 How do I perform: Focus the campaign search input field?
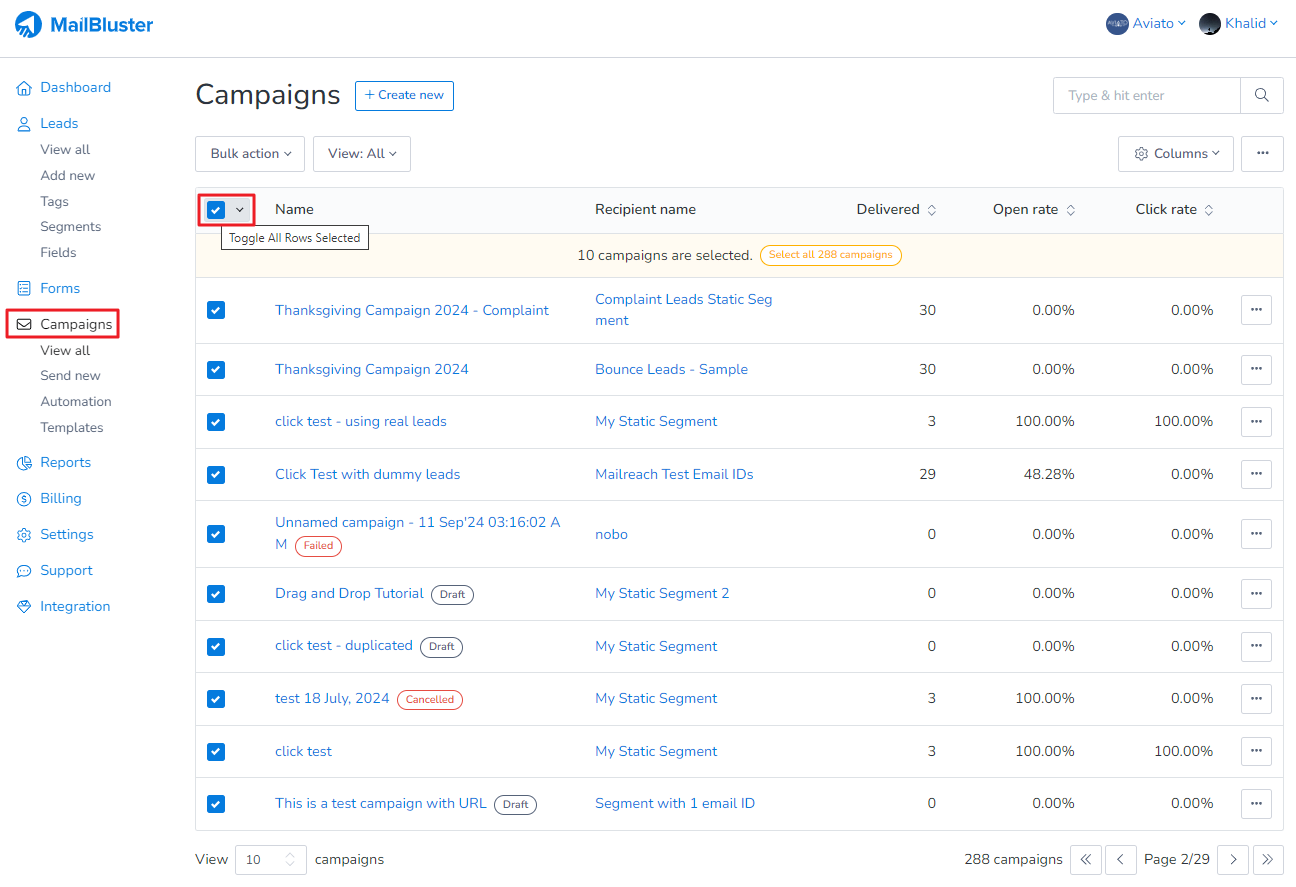pyautogui.click(x=1146, y=96)
